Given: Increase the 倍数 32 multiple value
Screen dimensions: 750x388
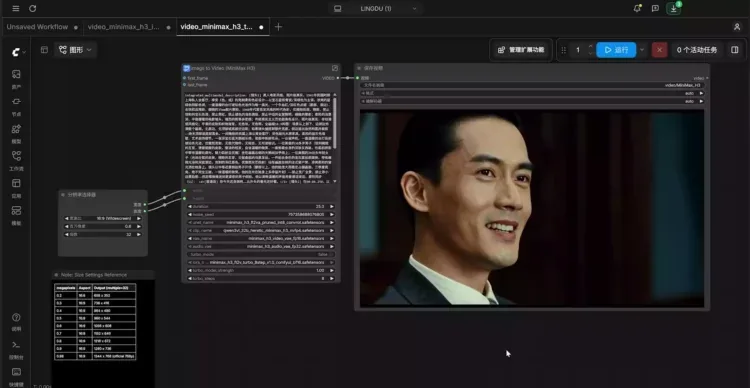Looking at the screenshot, I should pos(139,234).
